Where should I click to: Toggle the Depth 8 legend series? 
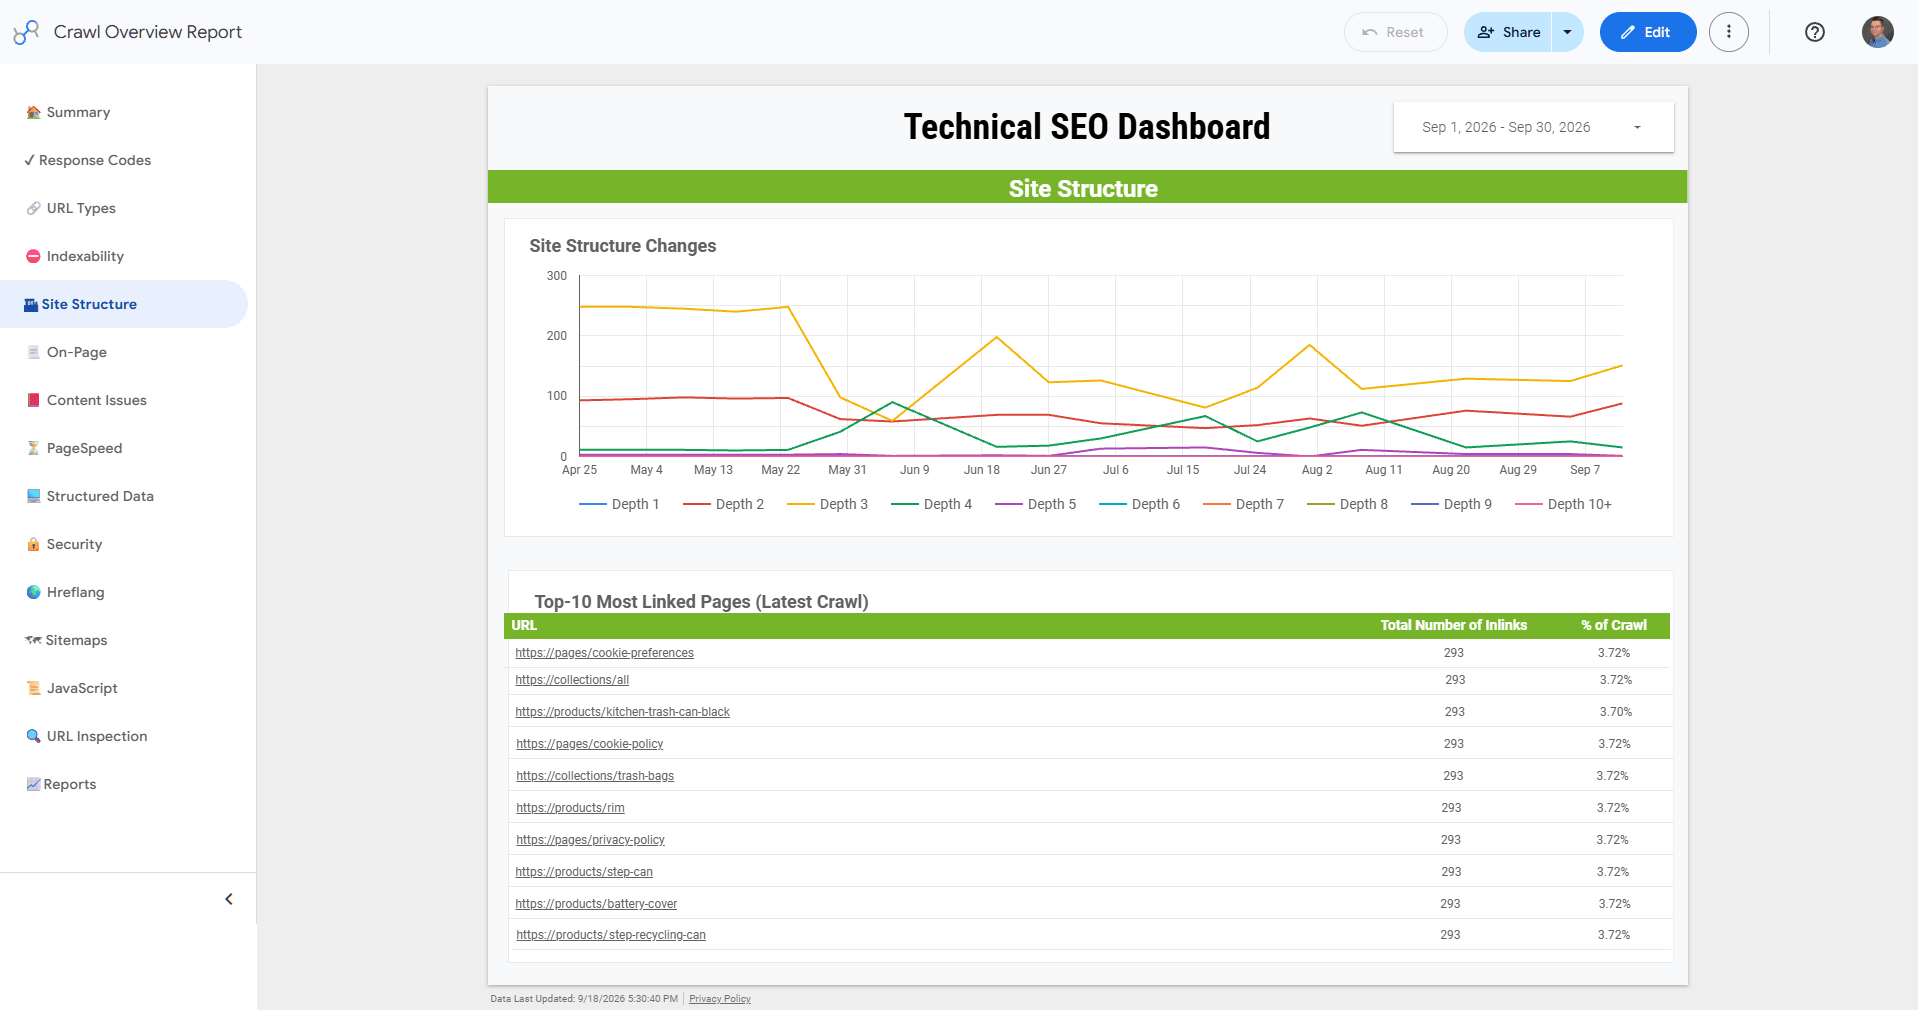pos(1347,504)
